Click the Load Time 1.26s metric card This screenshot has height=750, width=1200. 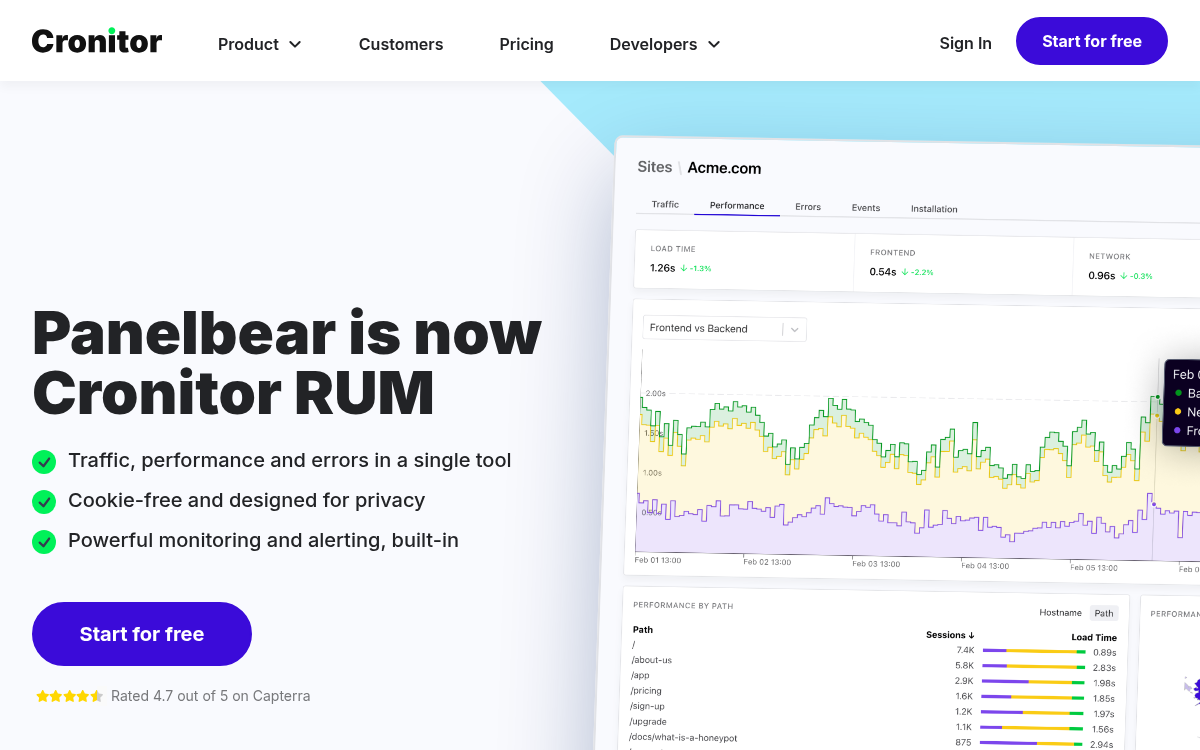(x=745, y=260)
